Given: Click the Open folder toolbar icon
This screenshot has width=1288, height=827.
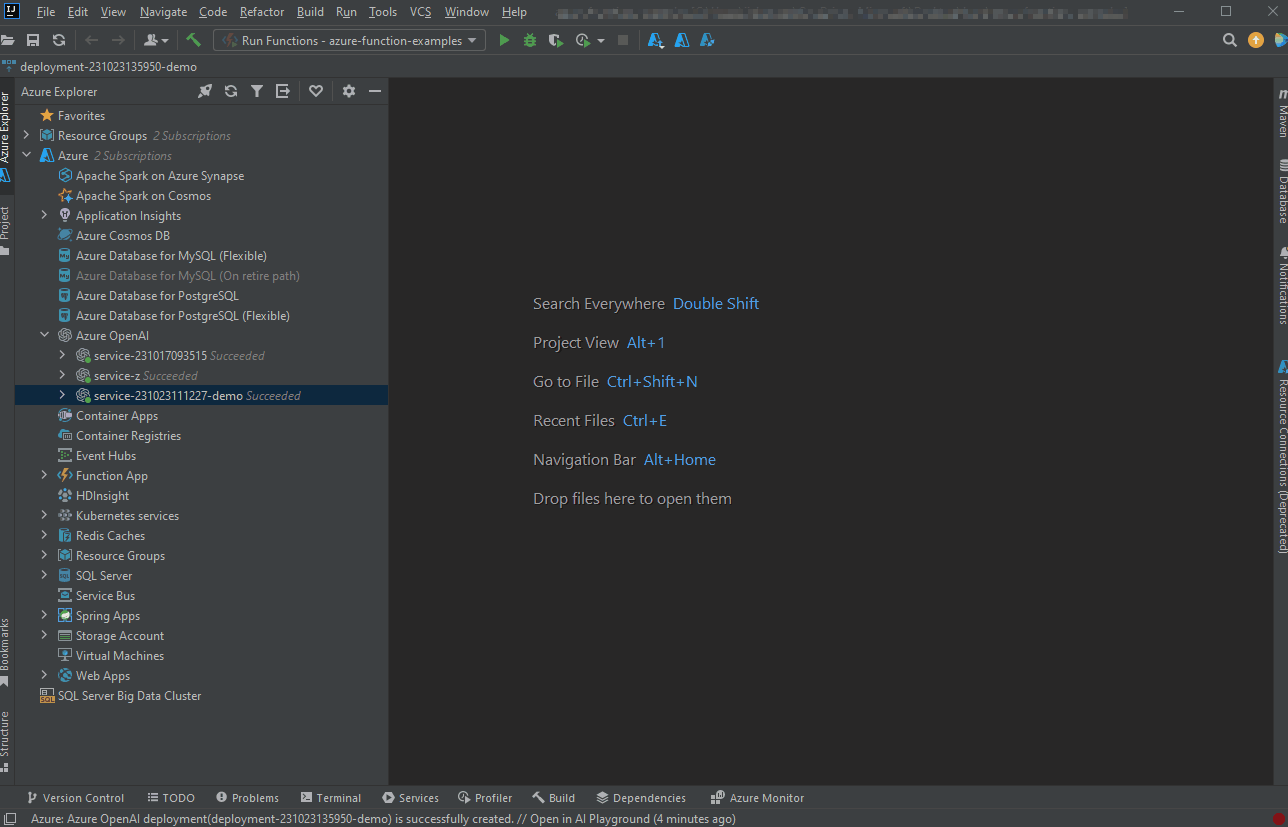Looking at the screenshot, I should pos(8,40).
